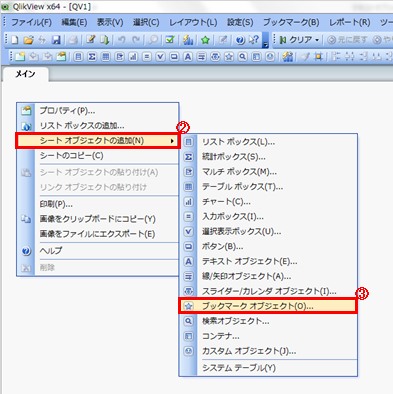
Task: Click the クリア clear selections button
Action: click(296, 40)
